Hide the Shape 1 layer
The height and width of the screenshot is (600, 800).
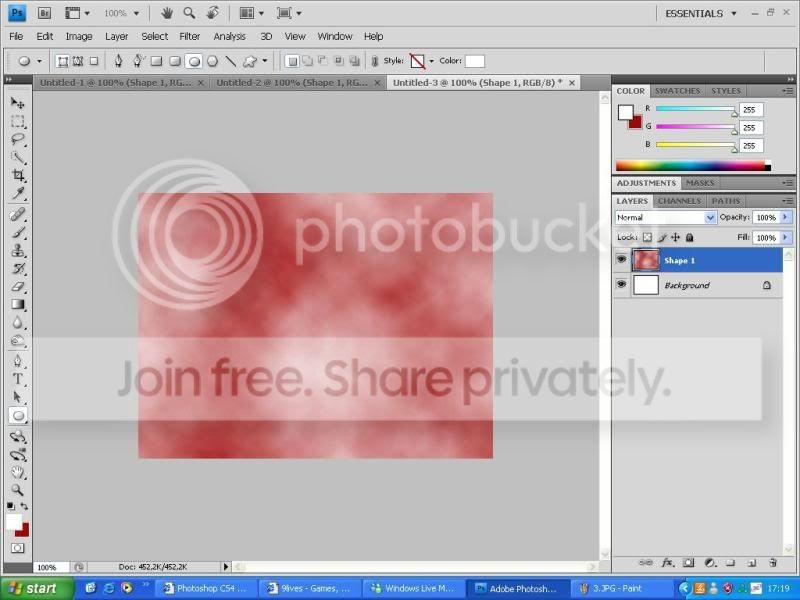point(621,260)
